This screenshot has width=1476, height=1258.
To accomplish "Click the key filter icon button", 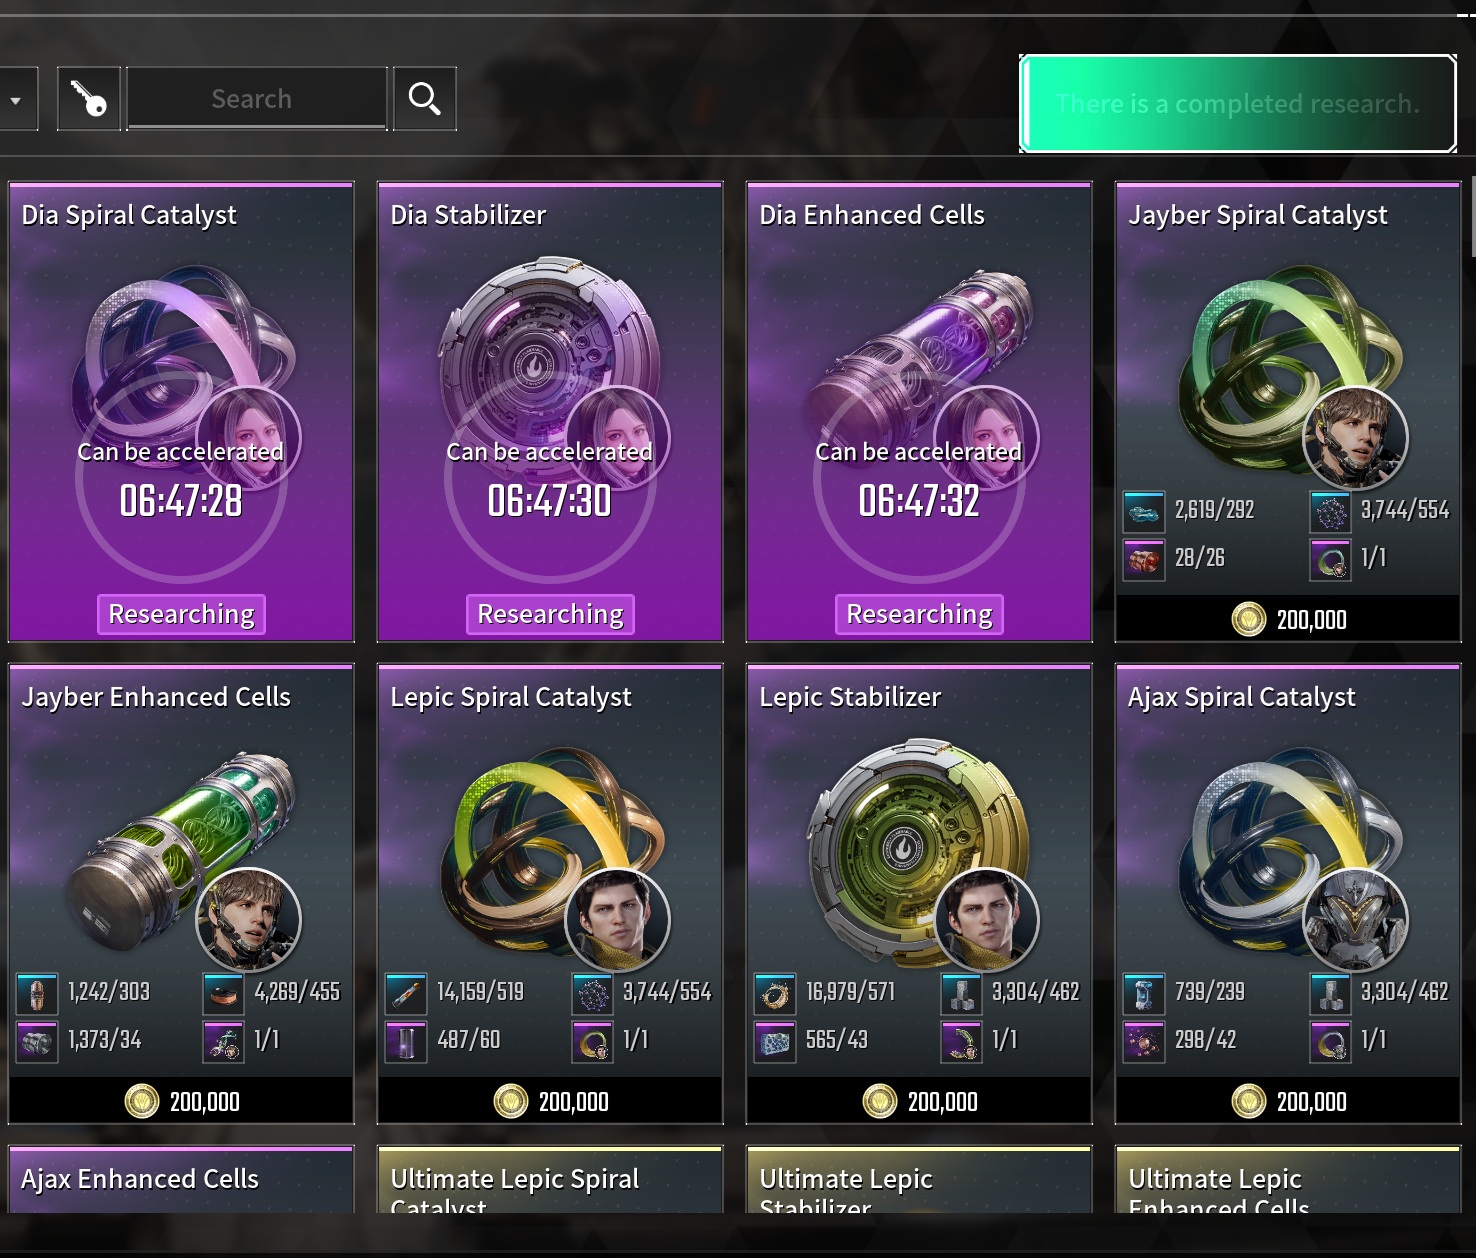I will point(89,99).
